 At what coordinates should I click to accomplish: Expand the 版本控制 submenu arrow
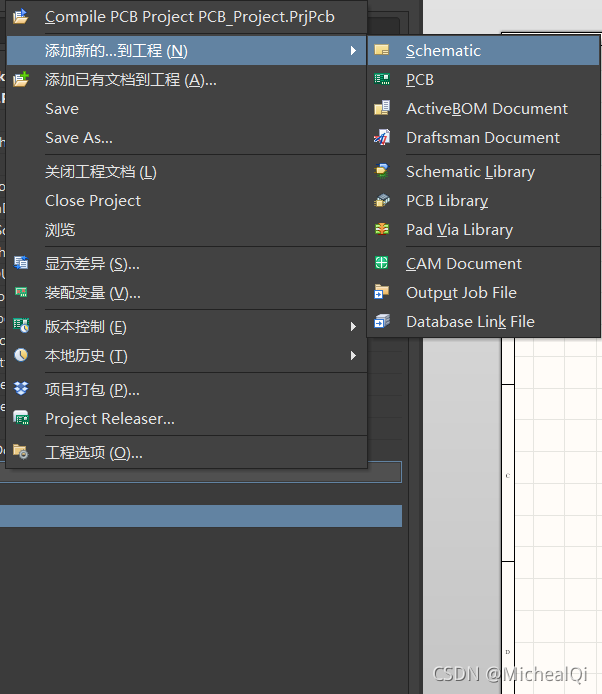coord(353,326)
